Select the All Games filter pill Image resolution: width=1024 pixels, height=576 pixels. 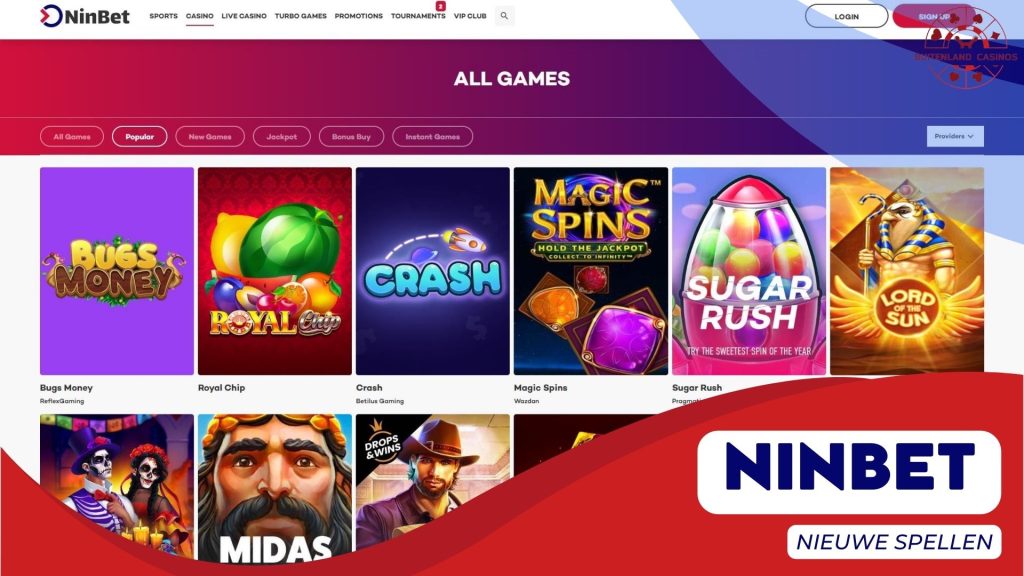click(x=72, y=136)
